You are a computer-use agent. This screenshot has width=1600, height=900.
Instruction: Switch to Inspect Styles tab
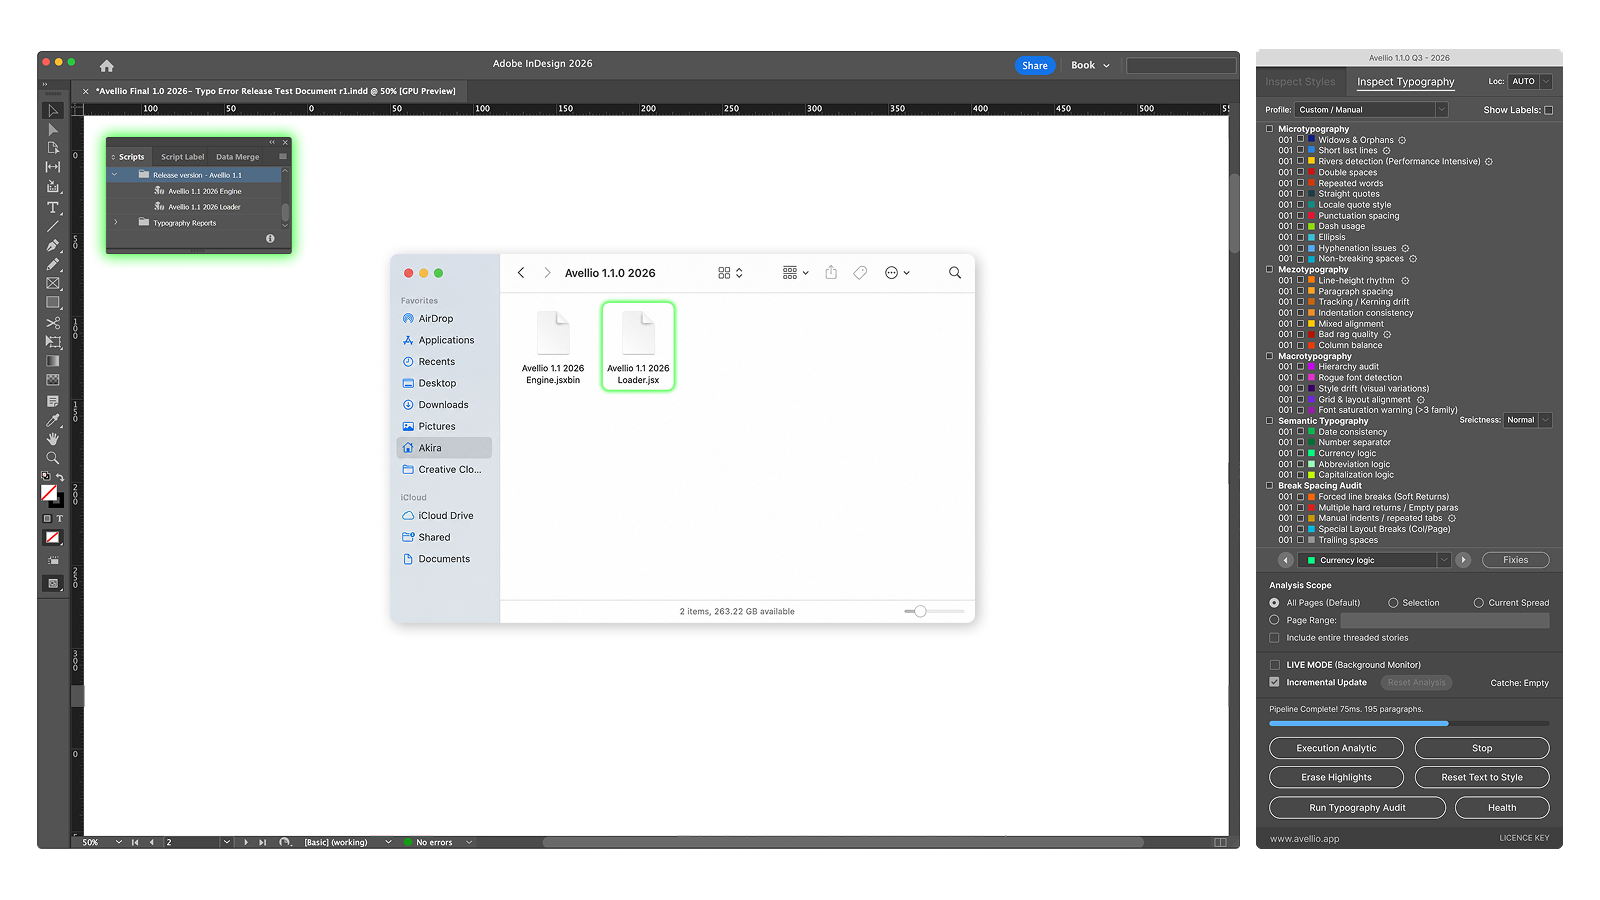(x=1300, y=82)
